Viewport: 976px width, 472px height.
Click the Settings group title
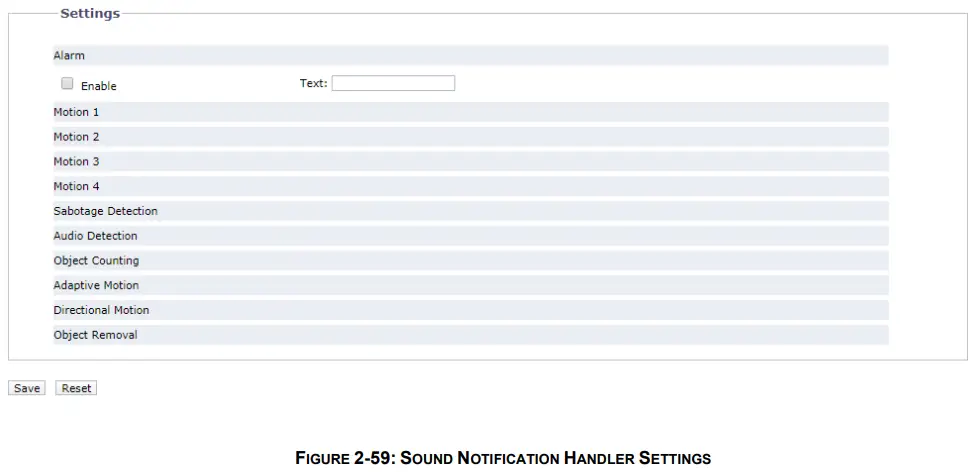coord(90,14)
